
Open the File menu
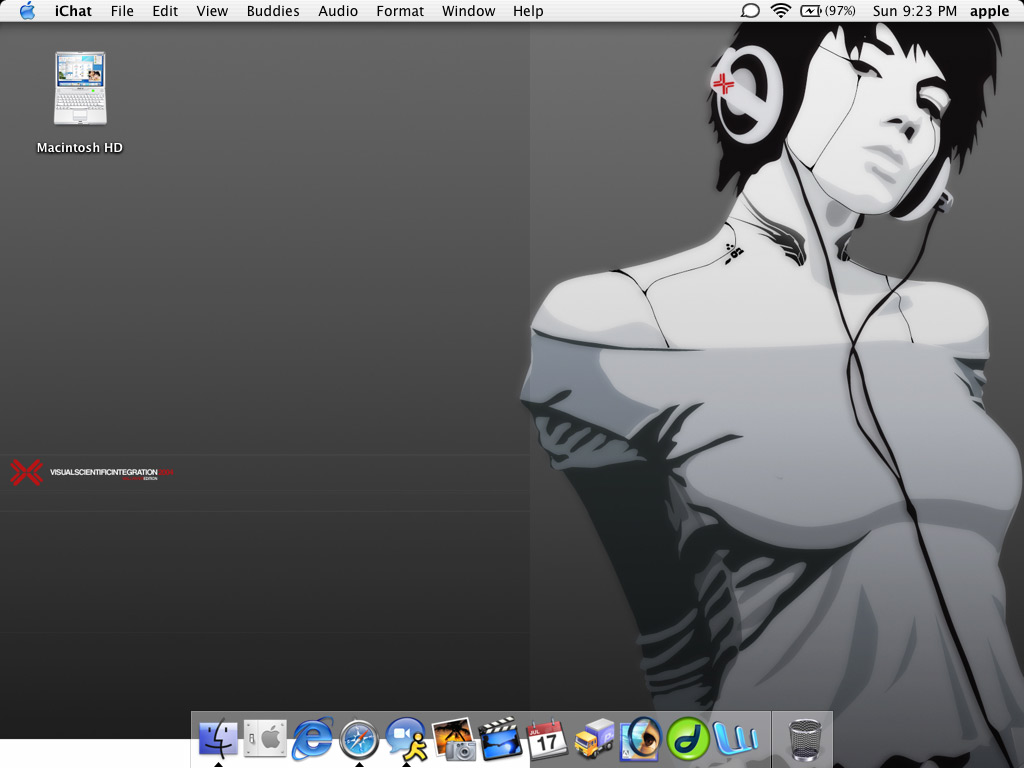[122, 11]
